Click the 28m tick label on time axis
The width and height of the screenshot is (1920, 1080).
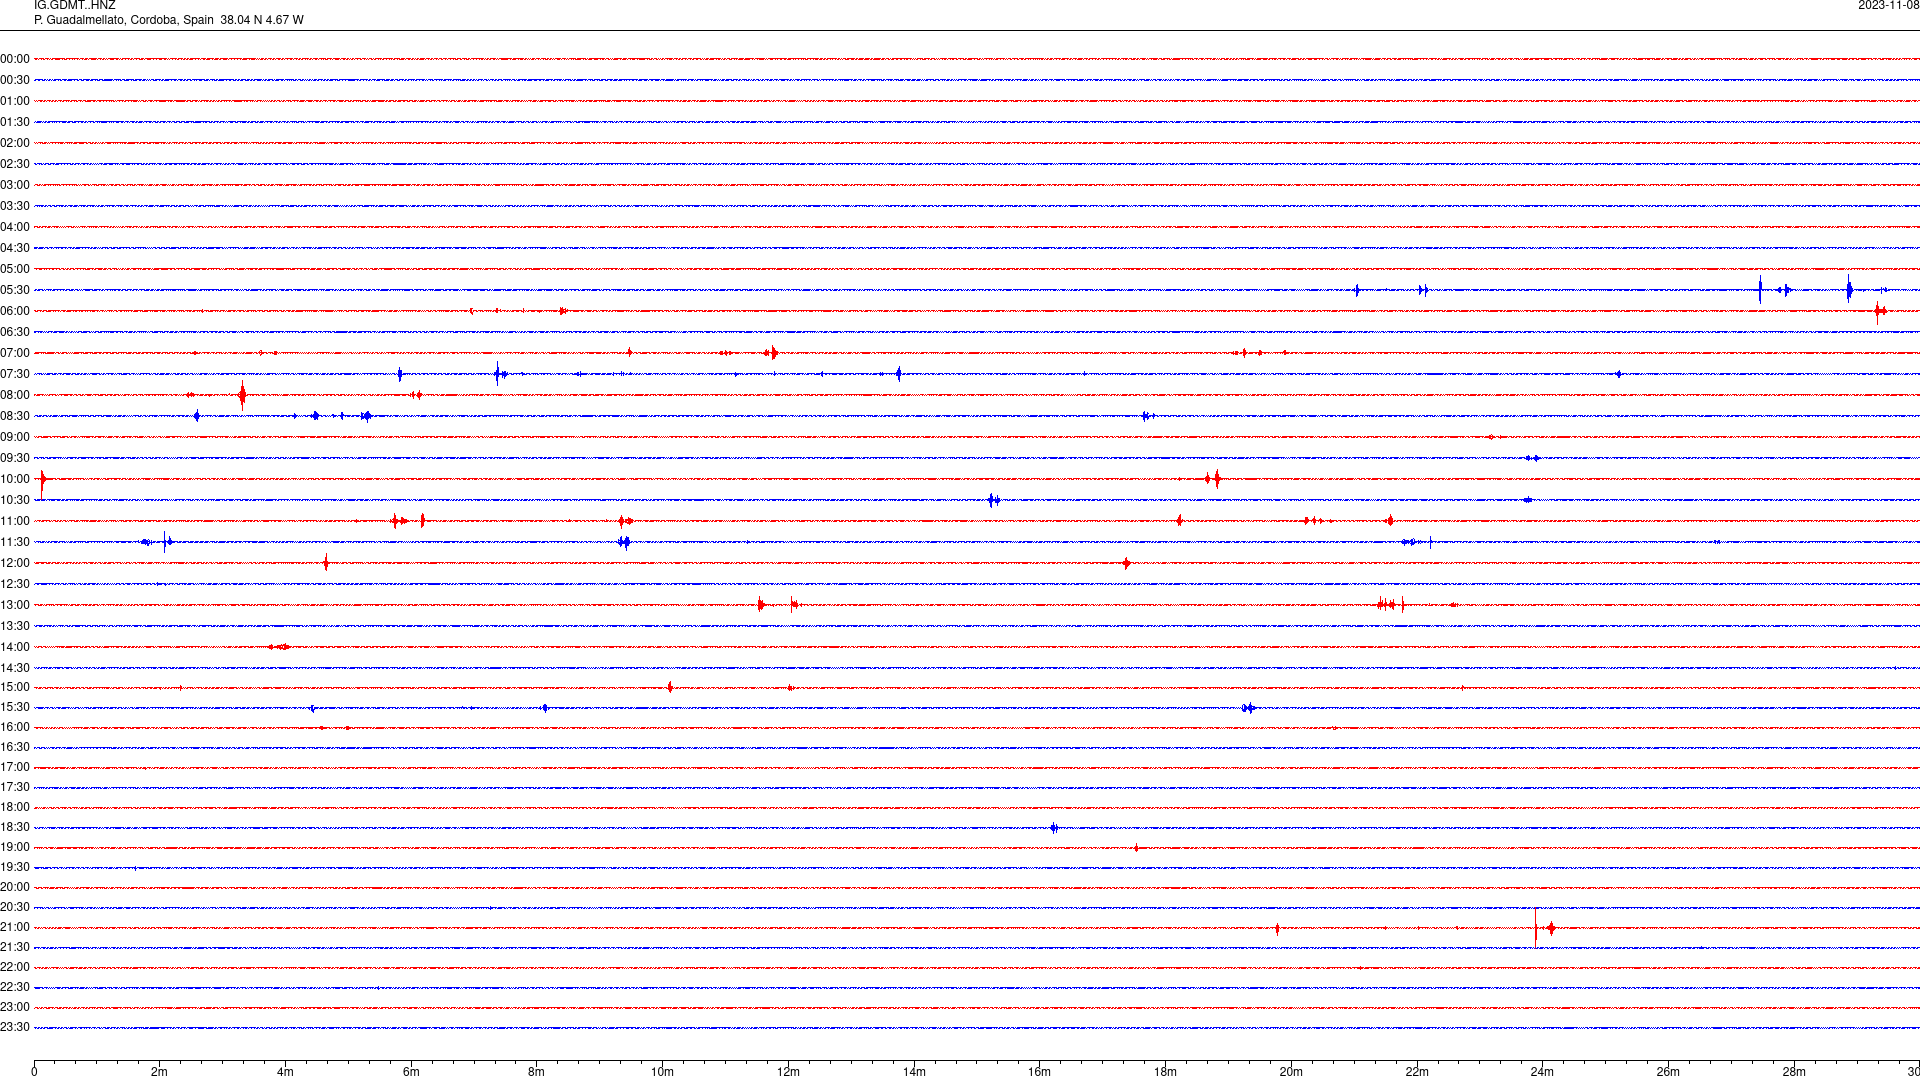1794,1072
